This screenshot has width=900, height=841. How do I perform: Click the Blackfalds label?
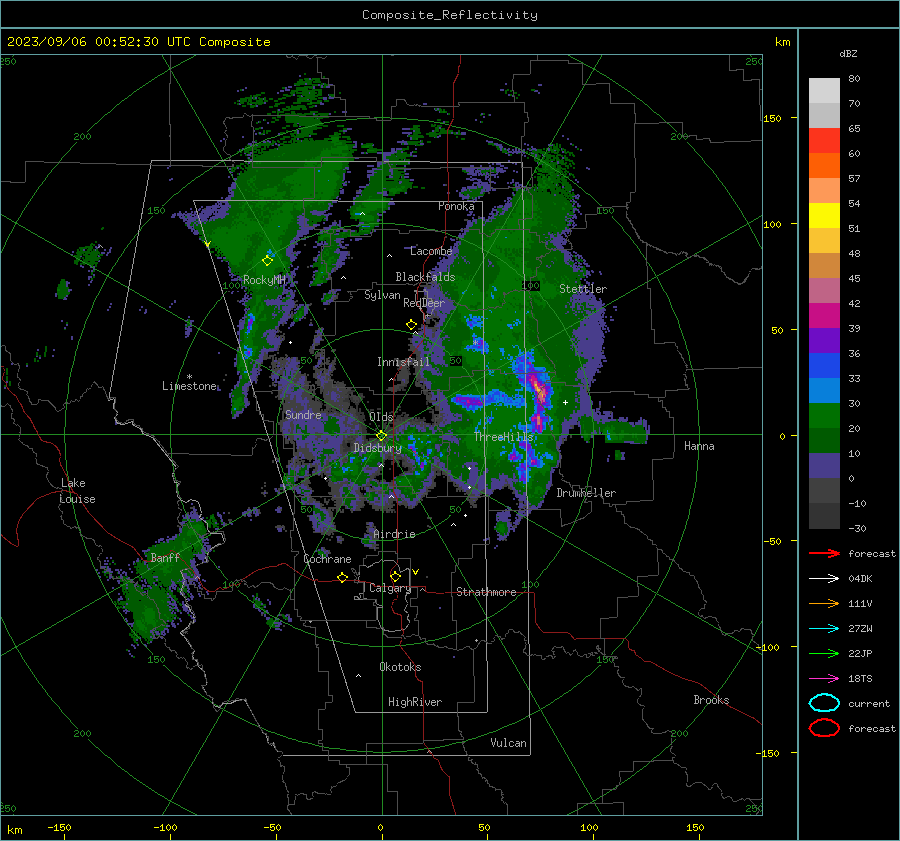(425, 277)
